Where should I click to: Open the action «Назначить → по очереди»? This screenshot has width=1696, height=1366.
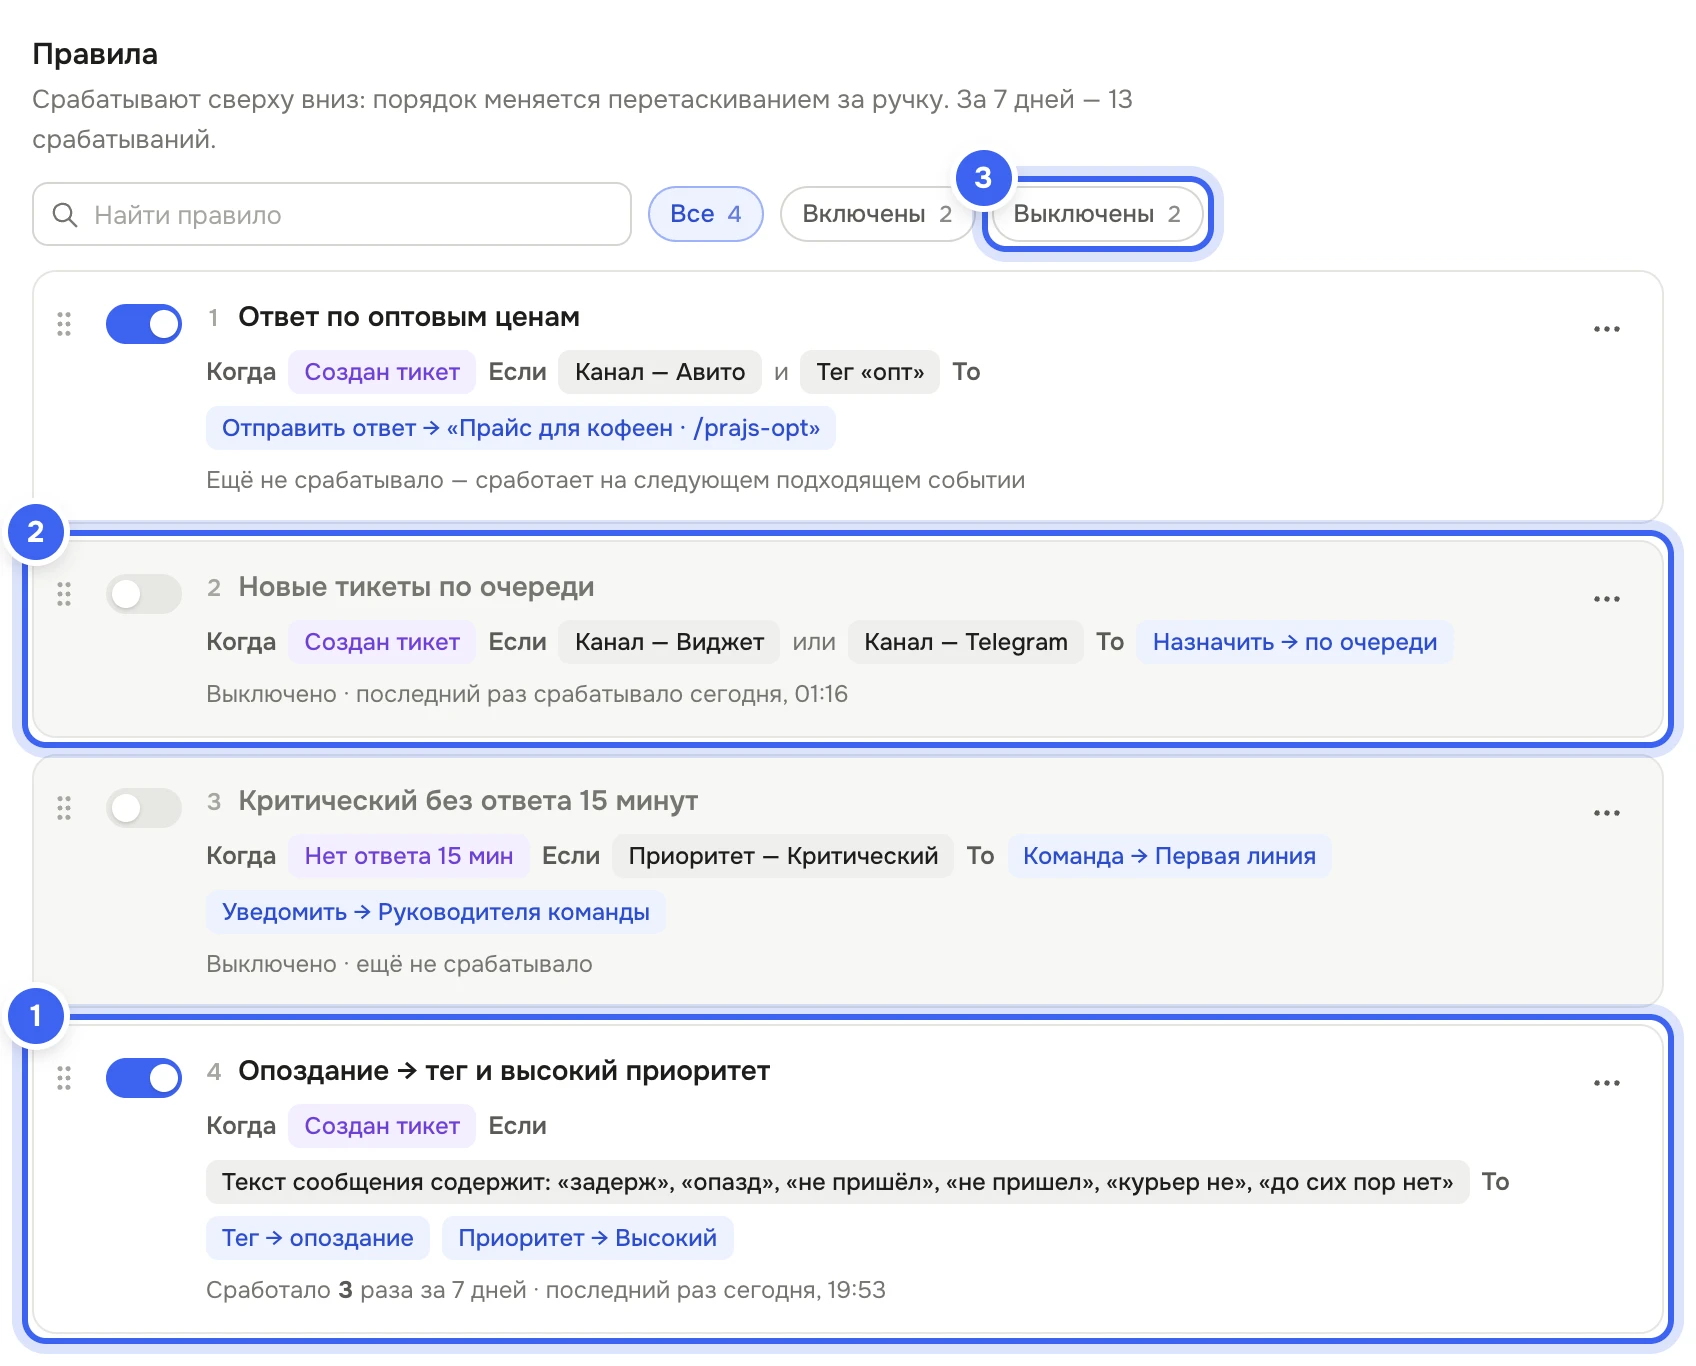coord(1295,642)
